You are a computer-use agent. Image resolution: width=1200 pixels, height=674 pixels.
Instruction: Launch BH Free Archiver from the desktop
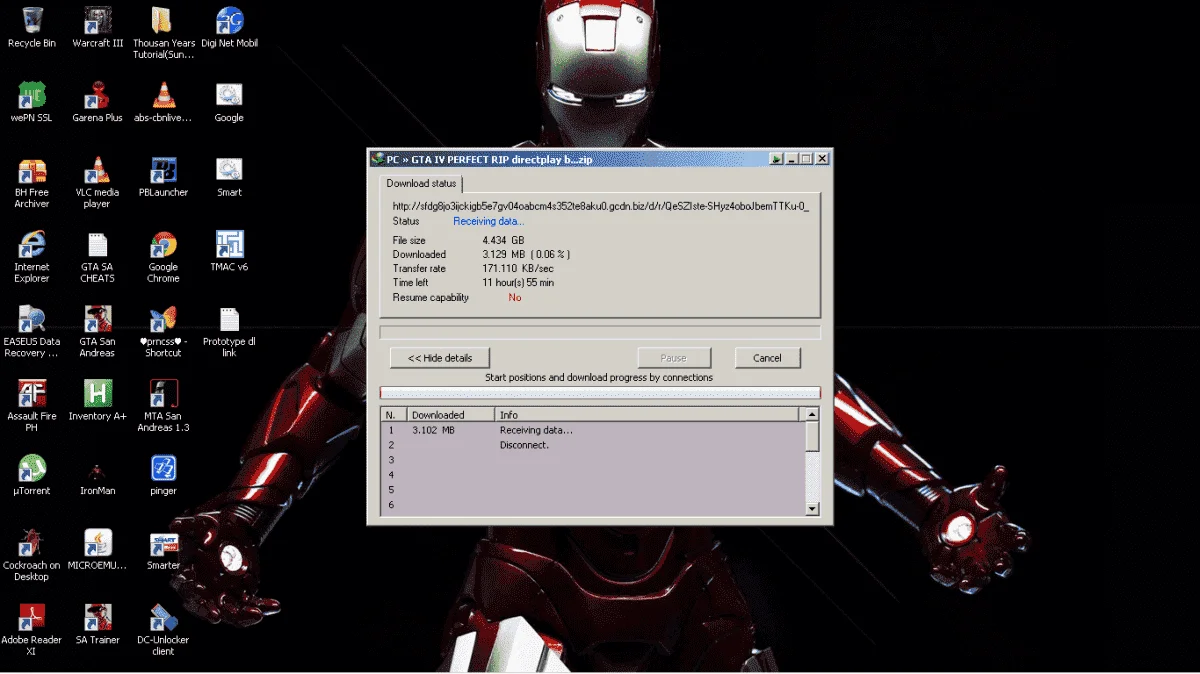(32, 182)
